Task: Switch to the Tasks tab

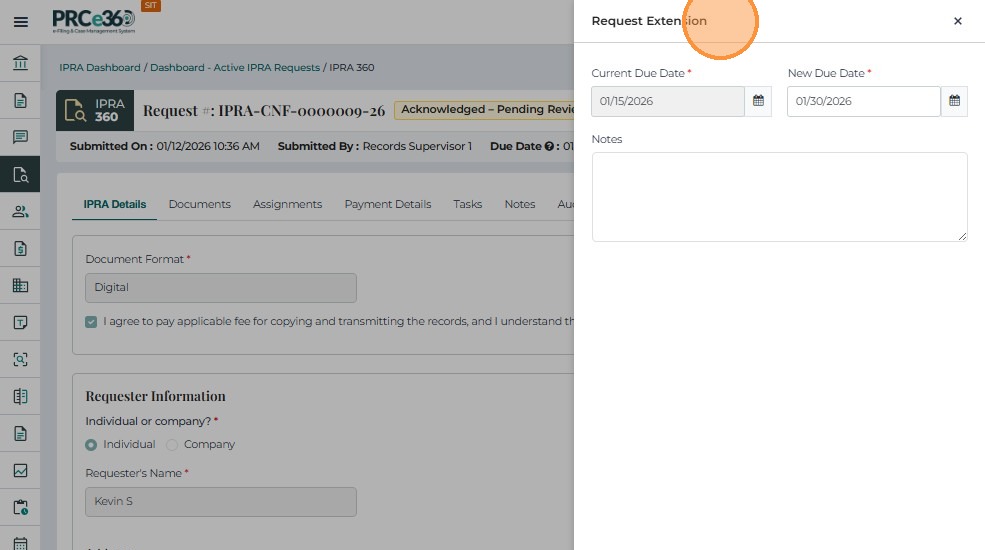Action: click(x=467, y=204)
